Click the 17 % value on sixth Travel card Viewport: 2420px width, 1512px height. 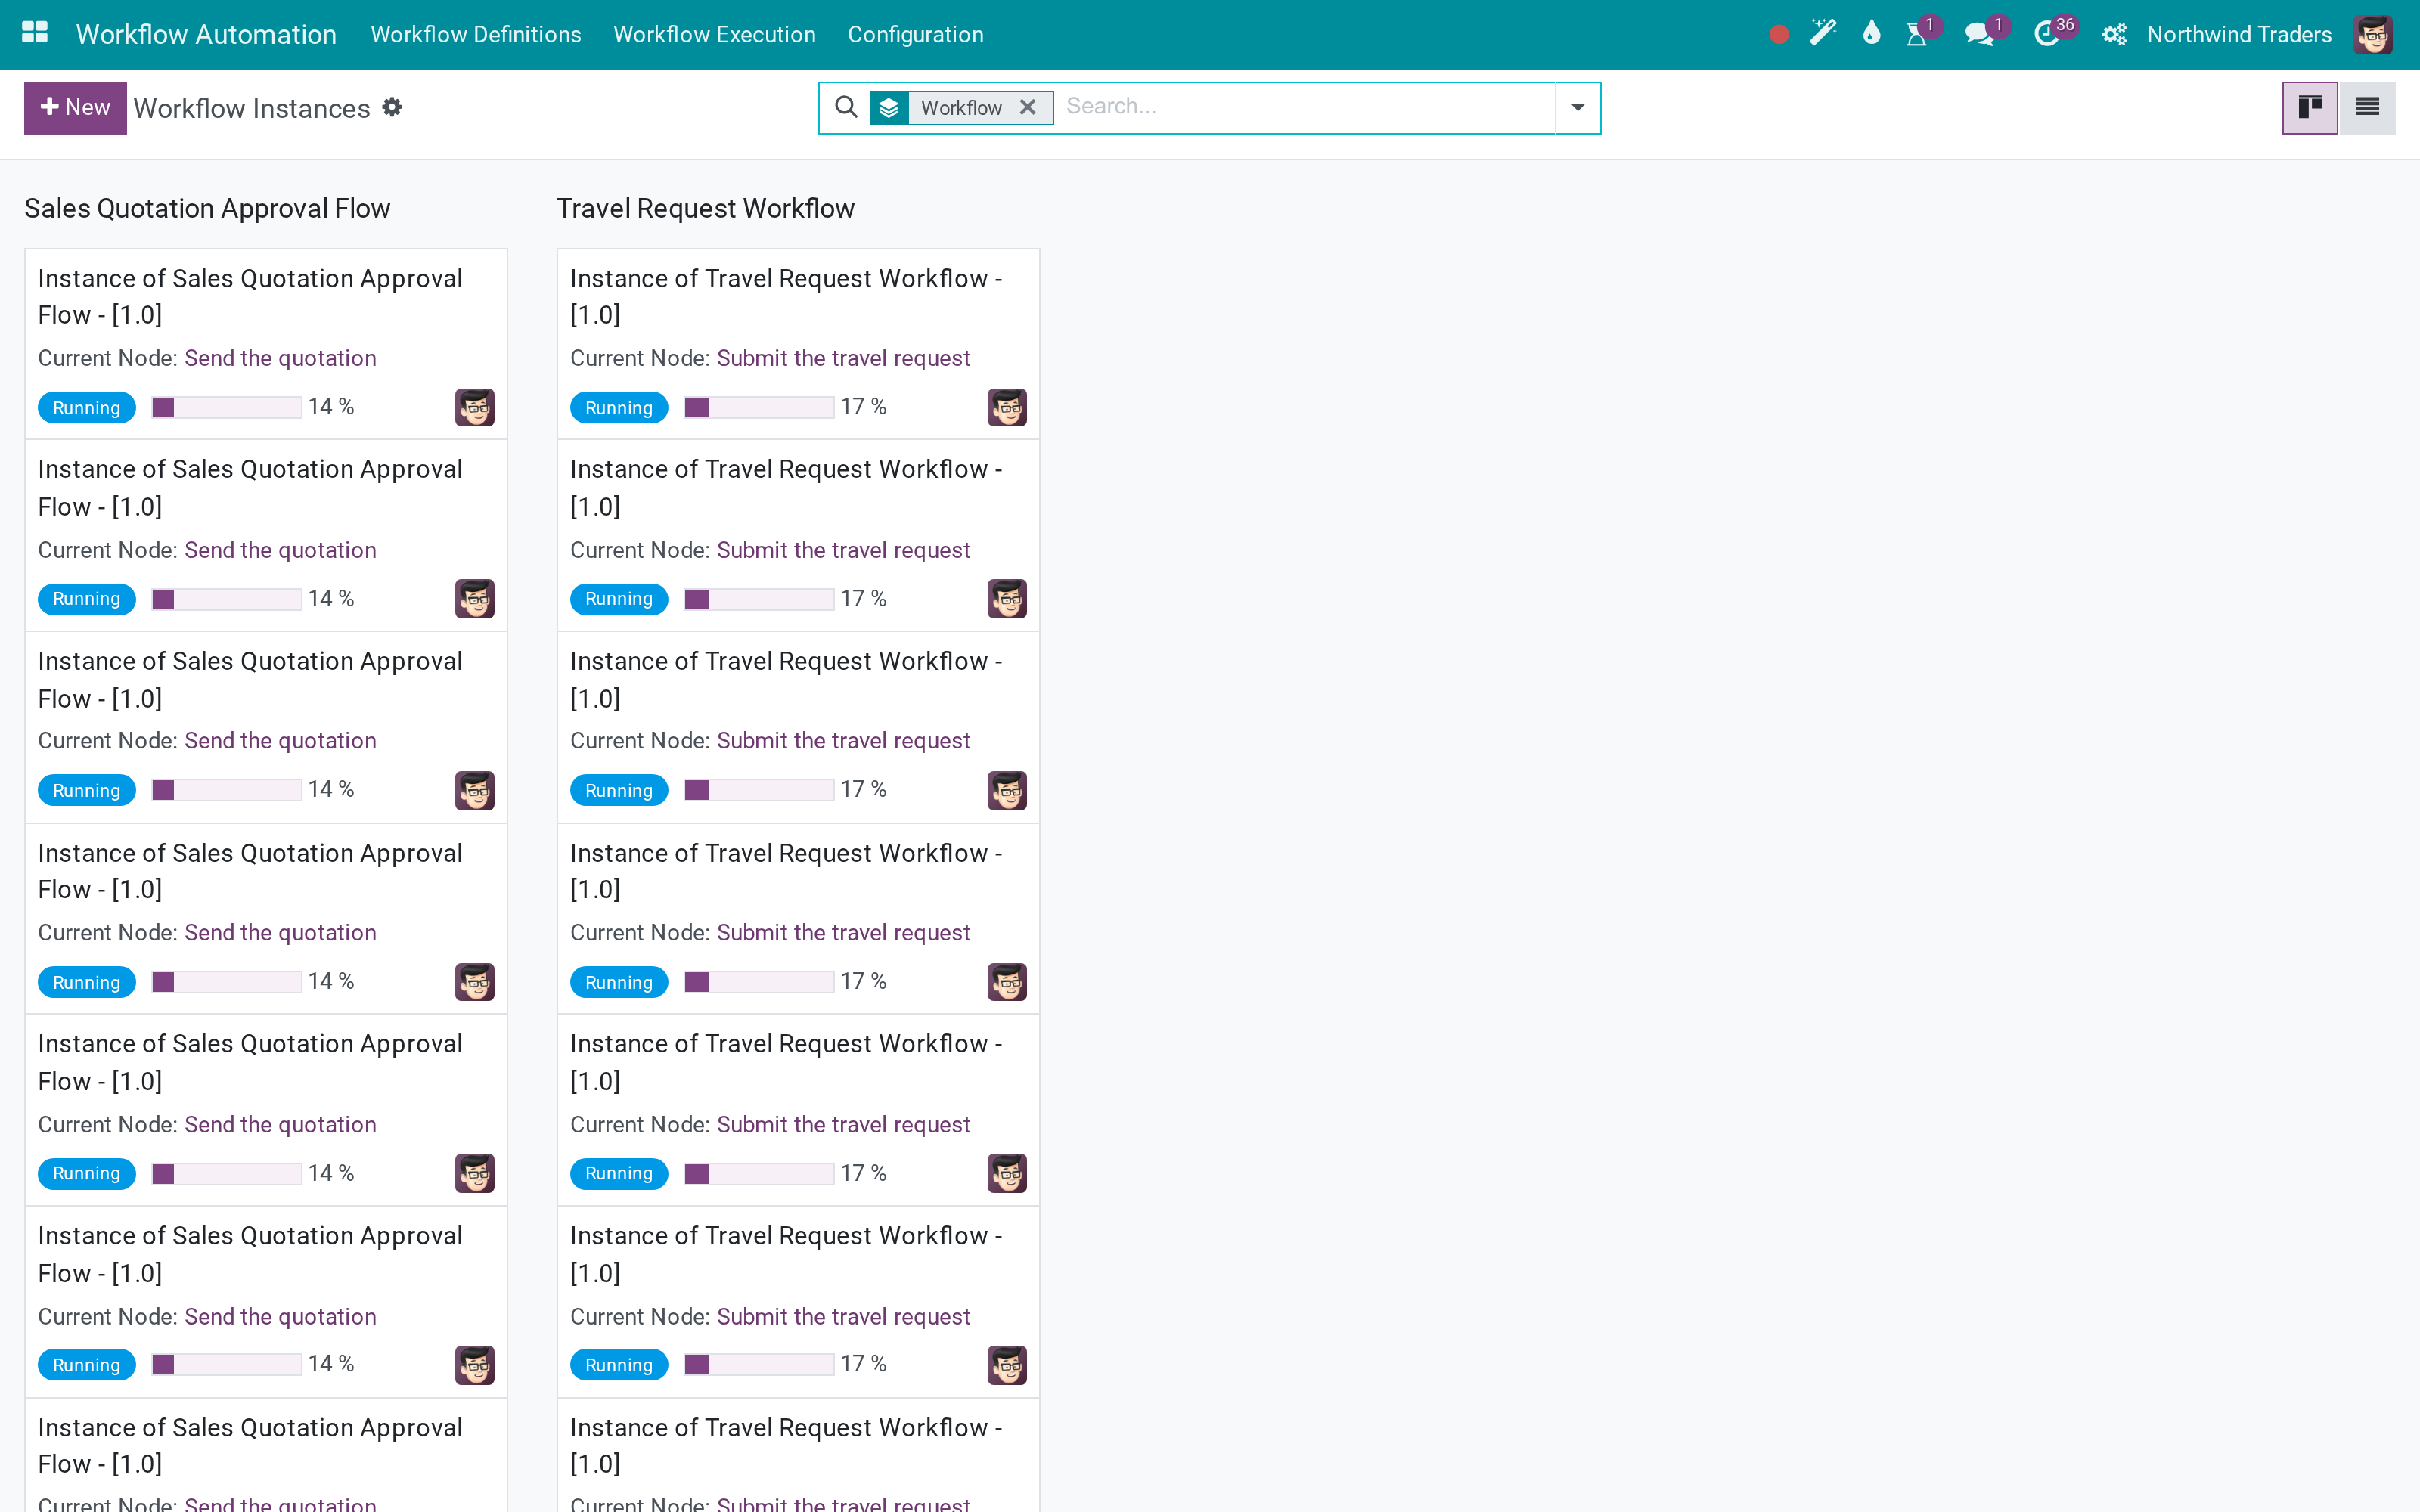pyautogui.click(x=863, y=1364)
